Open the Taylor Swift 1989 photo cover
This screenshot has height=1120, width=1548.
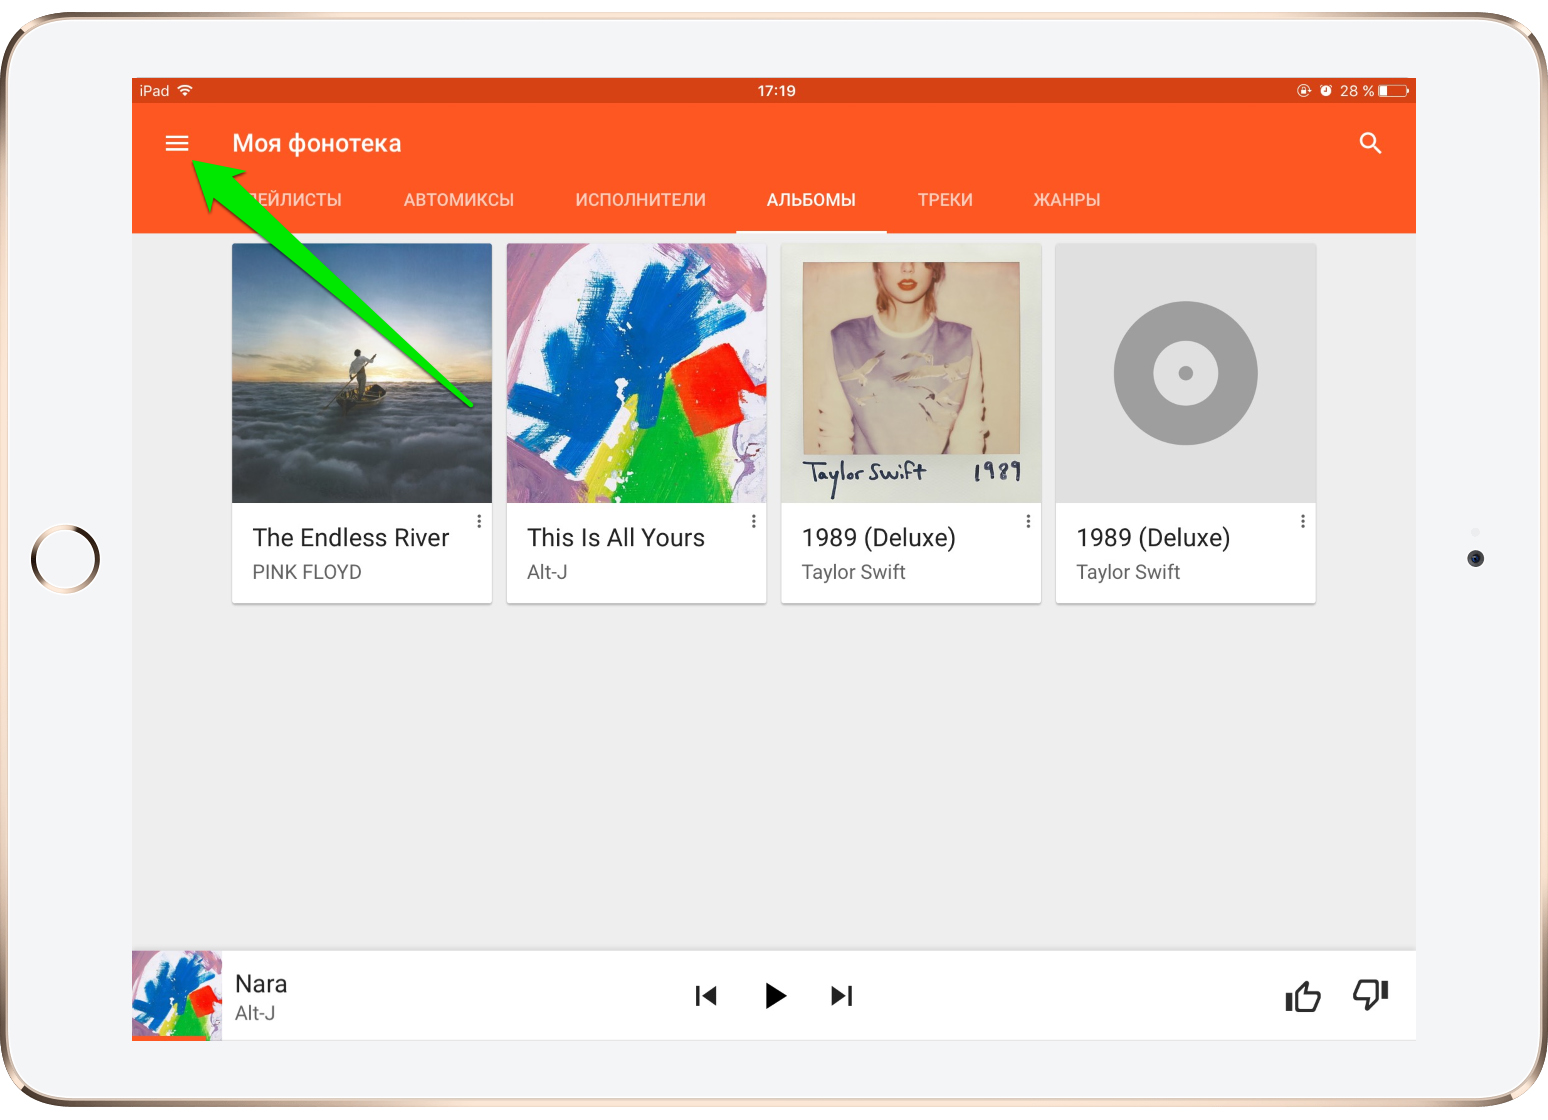pyautogui.click(x=911, y=373)
